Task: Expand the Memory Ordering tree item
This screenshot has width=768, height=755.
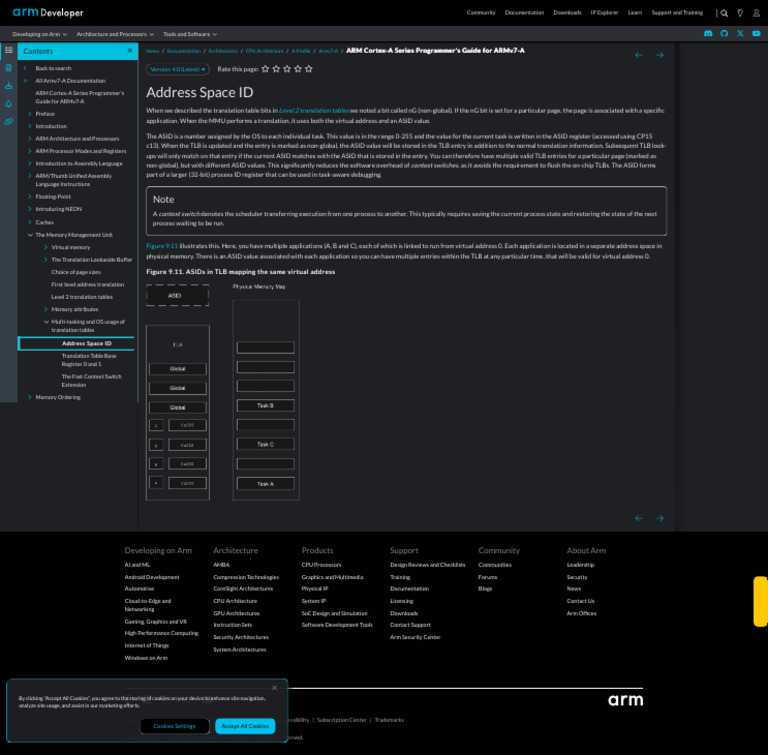Action: pos(30,397)
